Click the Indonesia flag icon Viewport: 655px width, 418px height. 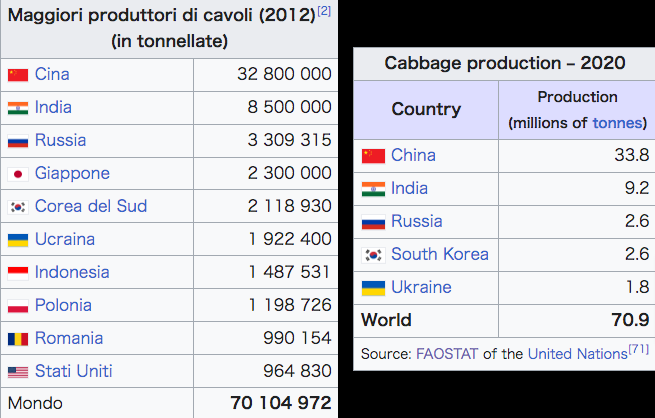[x=17, y=273]
